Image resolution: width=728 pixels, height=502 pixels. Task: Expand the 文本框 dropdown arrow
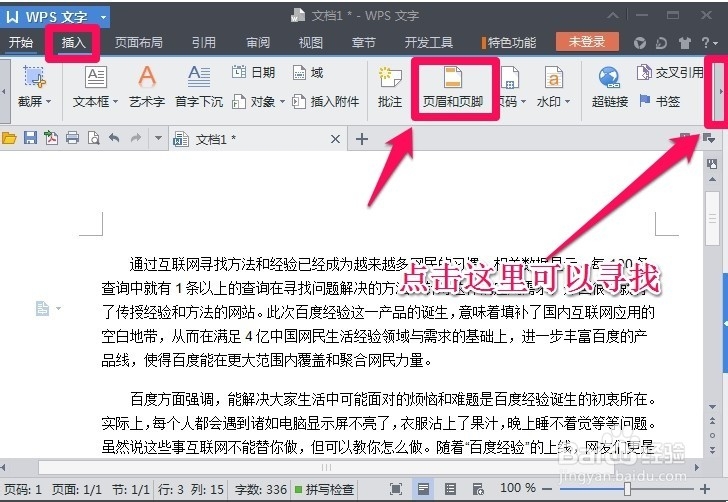coord(115,101)
